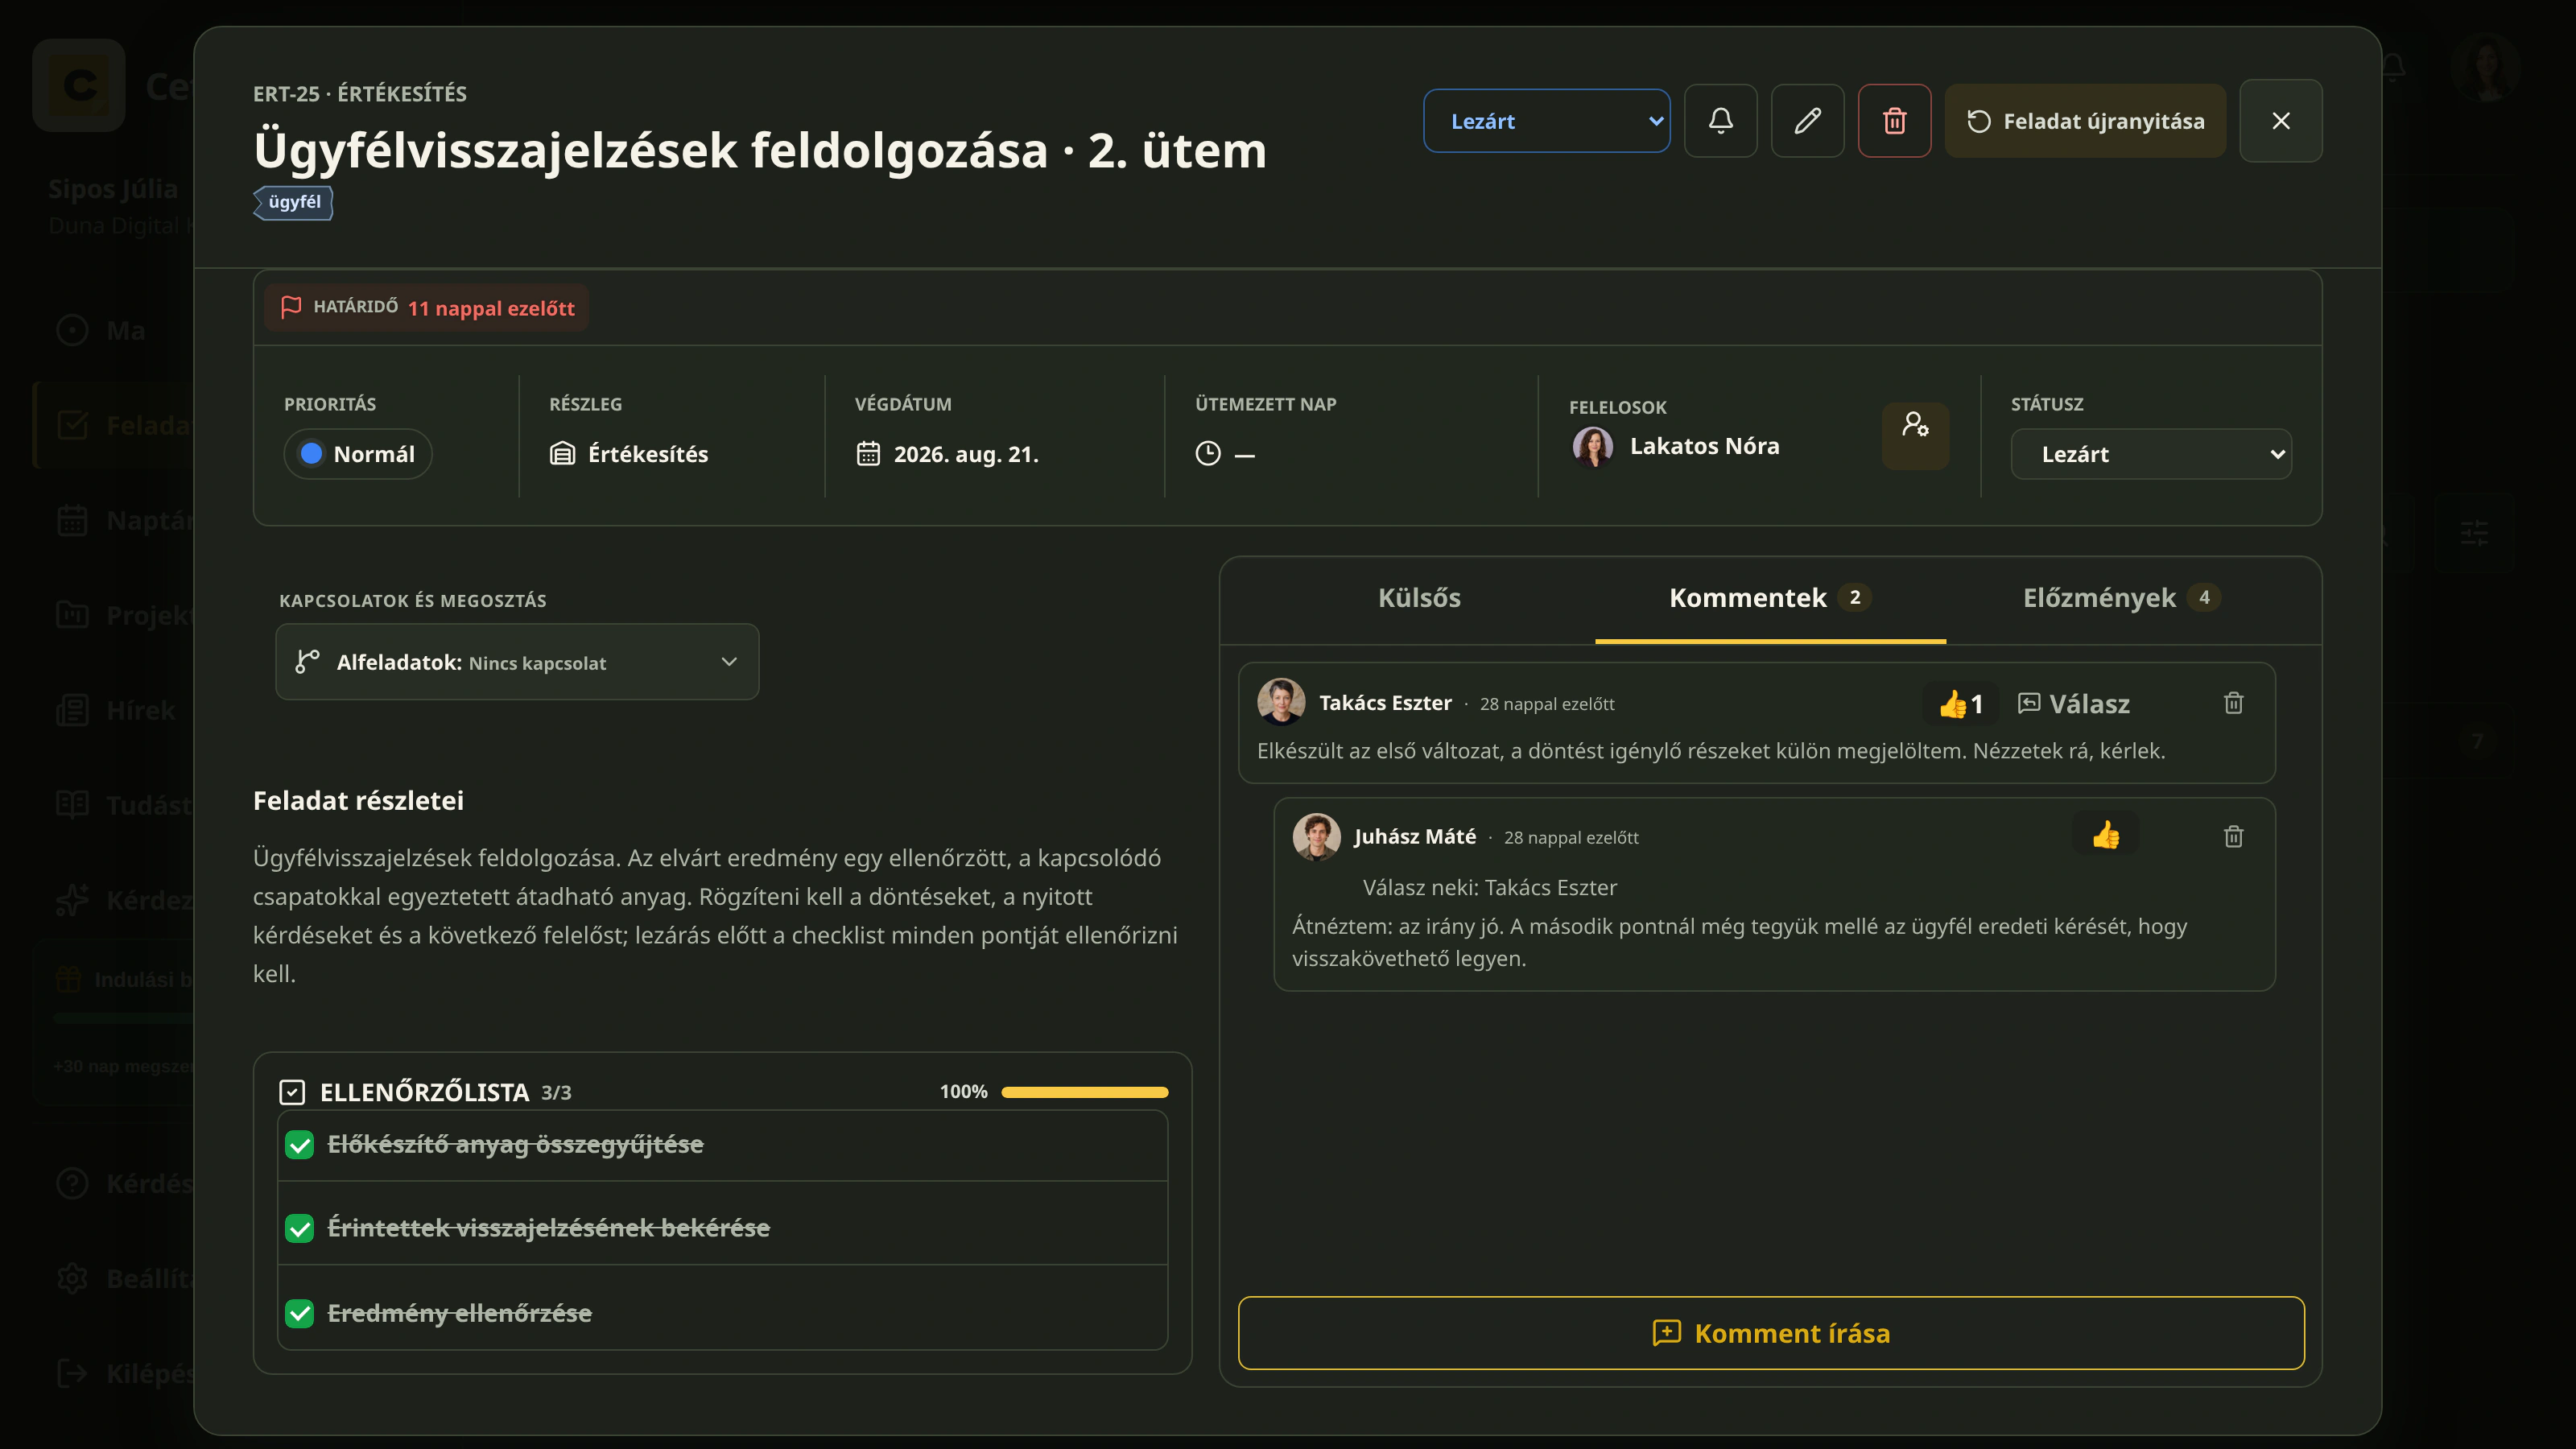The image size is (2576, 1449).
Task: Click the user avatar in background top bar
Action: 2484,67
